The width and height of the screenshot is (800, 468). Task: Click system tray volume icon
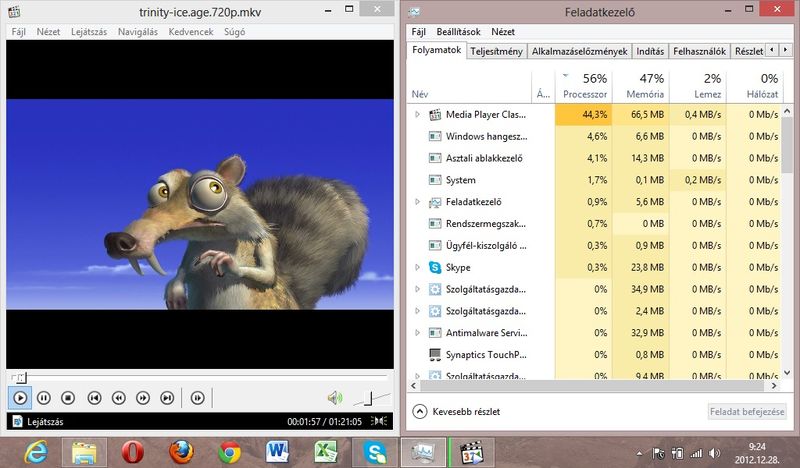pyautogui.click(x=715, y=453)
